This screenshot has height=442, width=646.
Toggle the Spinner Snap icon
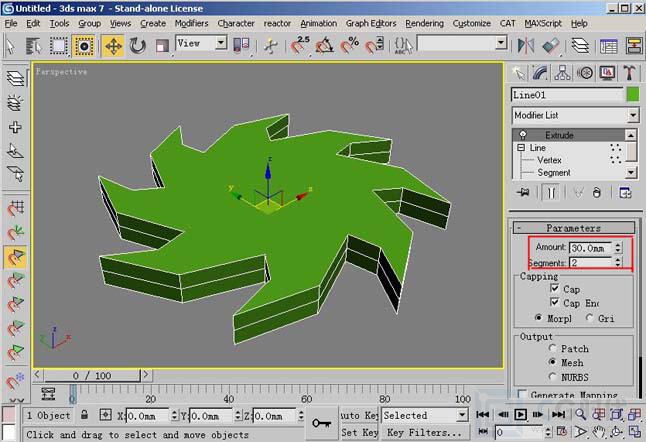(x=374, y=46)
